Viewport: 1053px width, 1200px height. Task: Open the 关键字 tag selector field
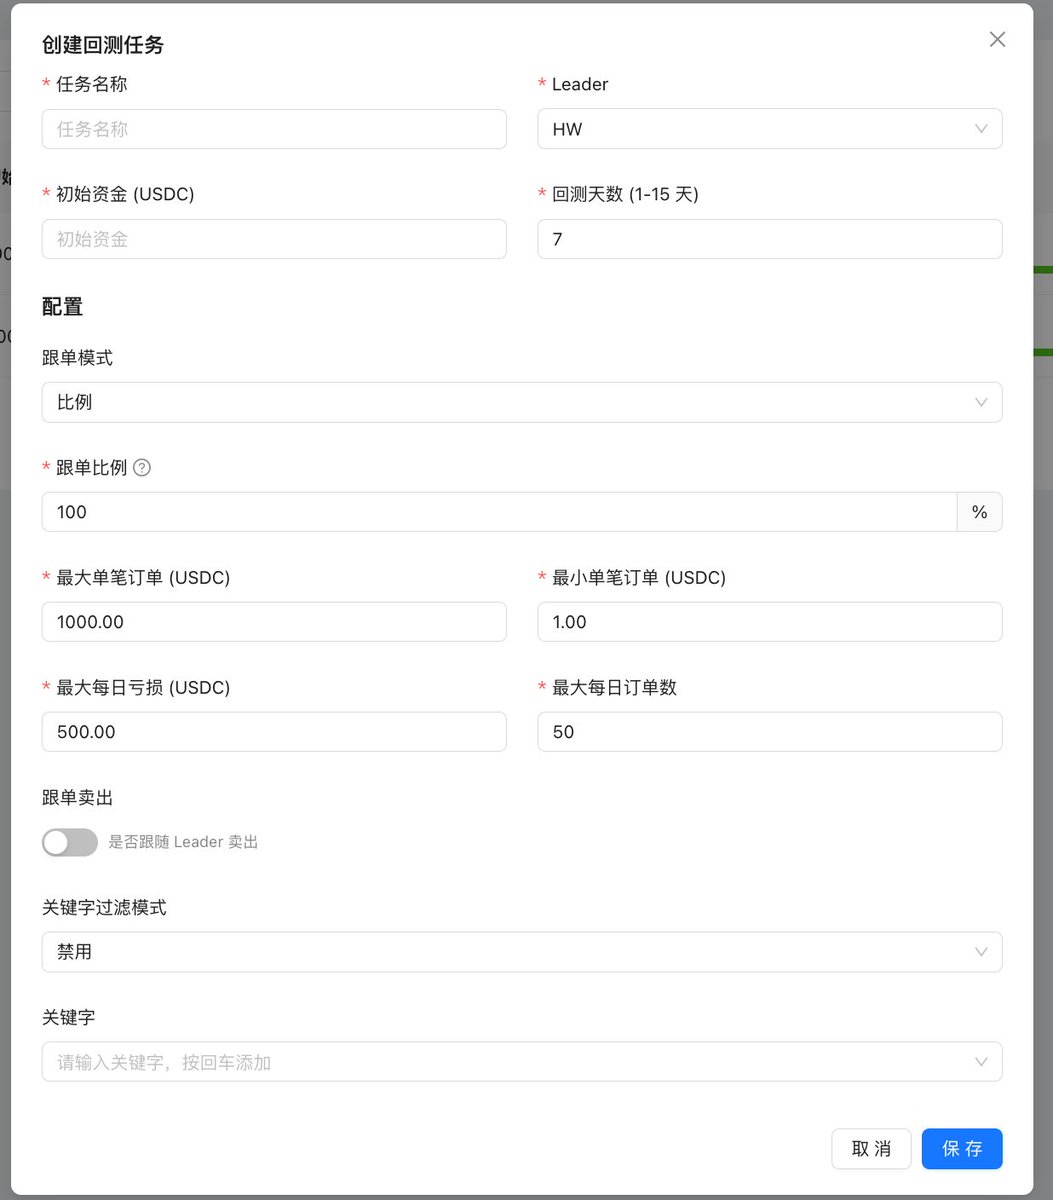tap(522, 1062)
